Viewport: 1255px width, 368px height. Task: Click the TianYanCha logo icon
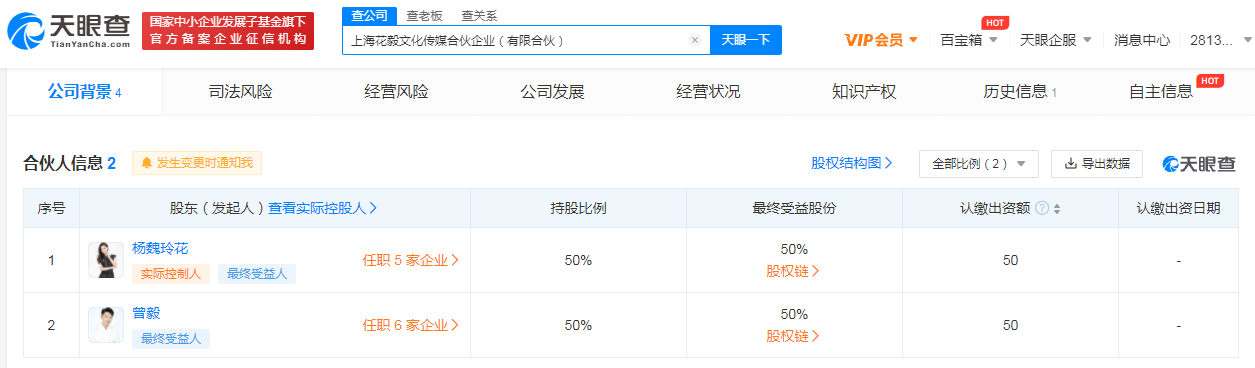pos(26,31)
